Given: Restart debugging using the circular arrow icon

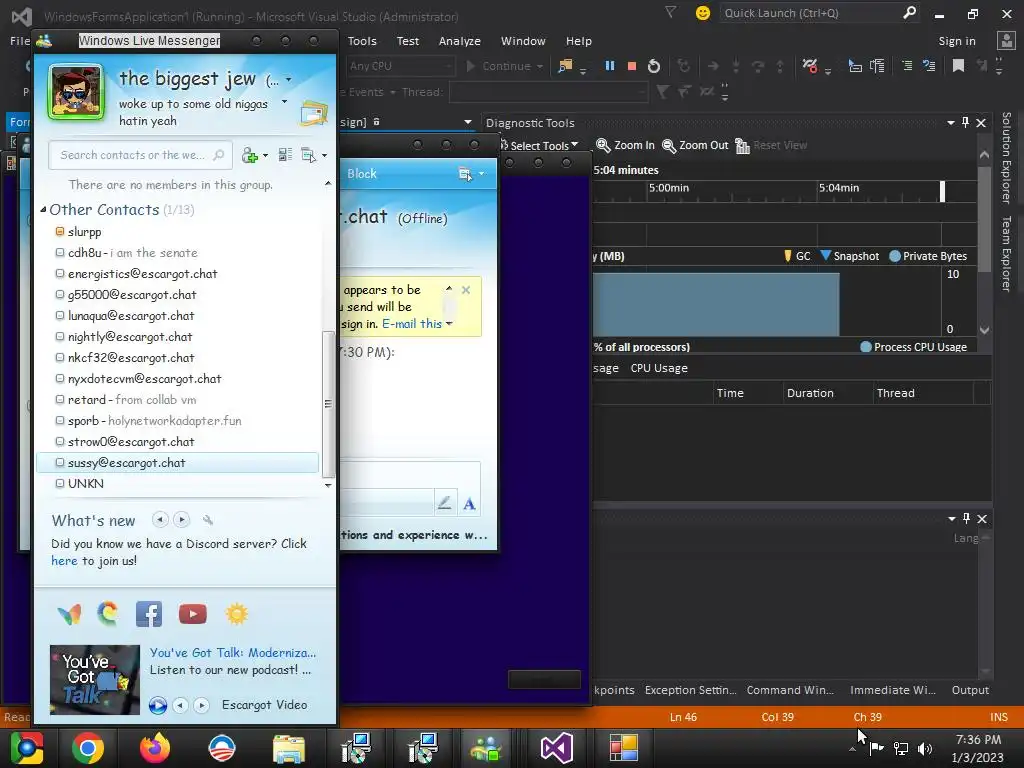Looking at the screenshot, I should click(654, 66).
